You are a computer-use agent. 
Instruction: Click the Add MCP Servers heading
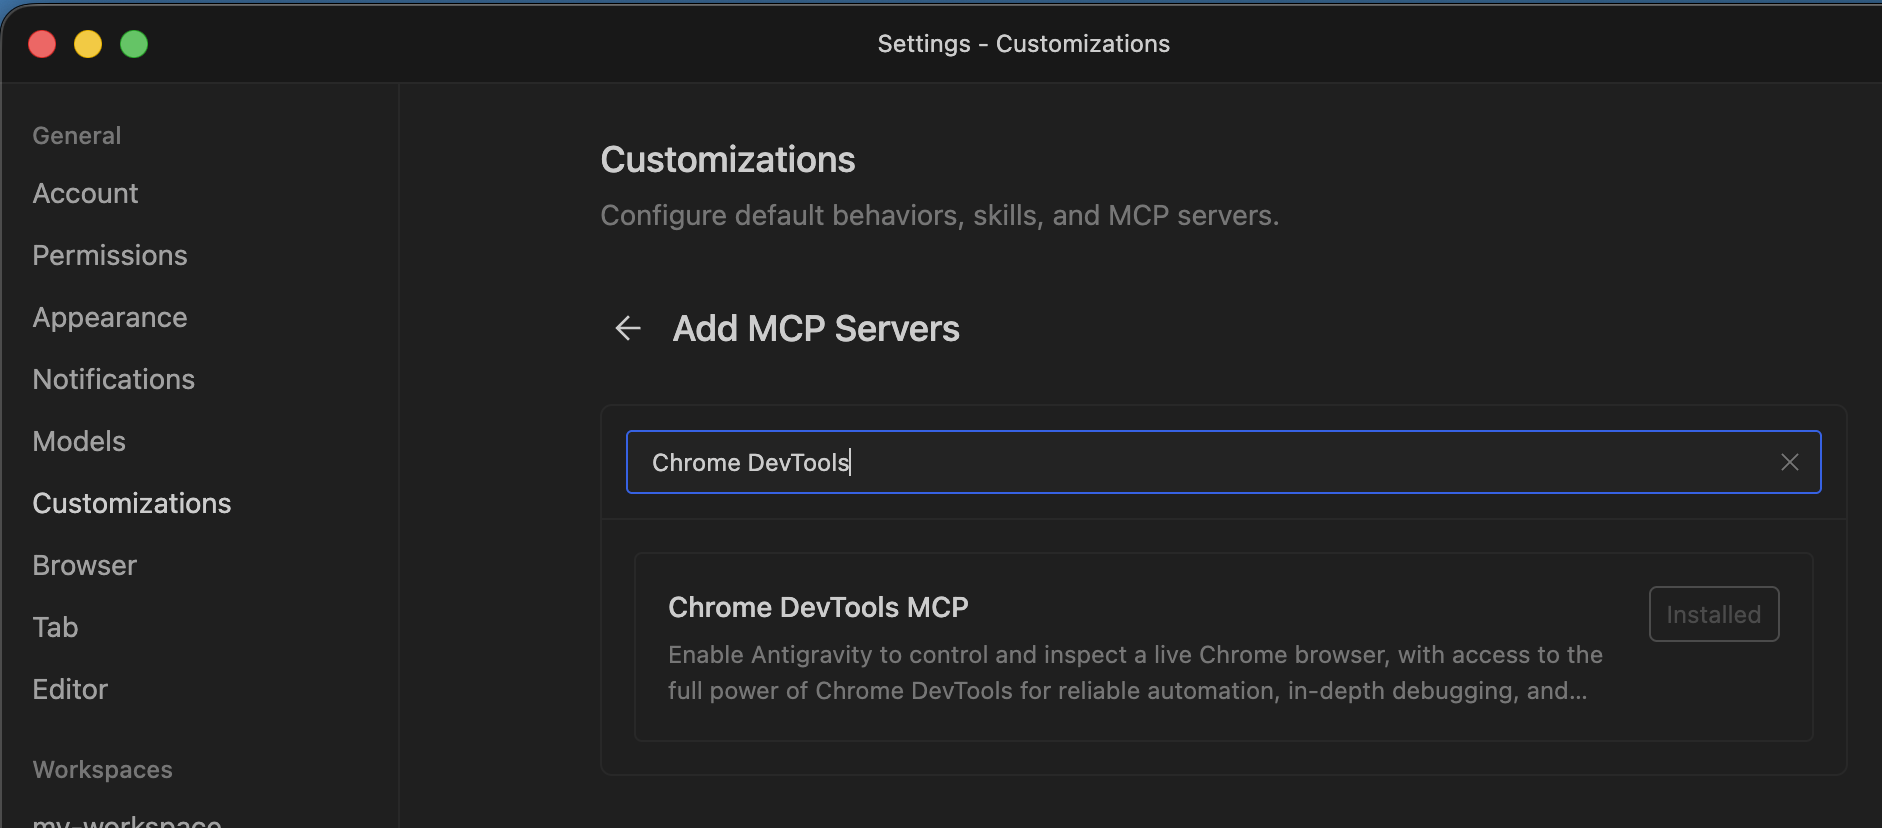[x=816, y=328]
